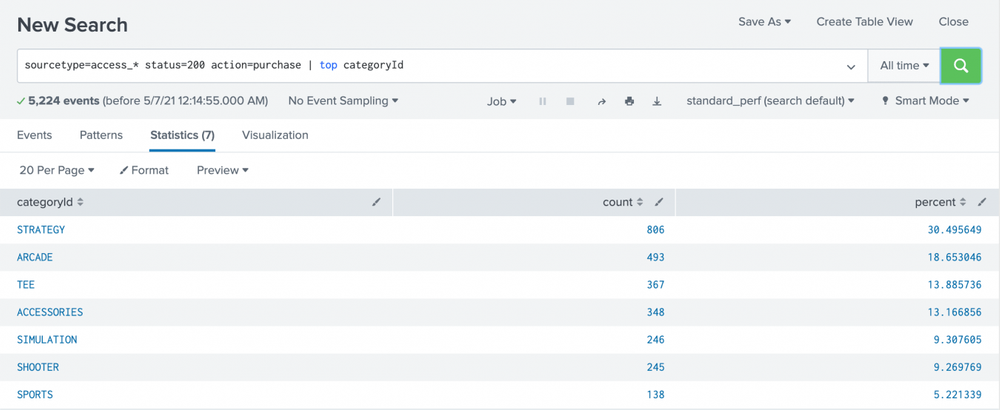
Task: Print the search results
Action: pyautogui.click(x=629, y=101)
